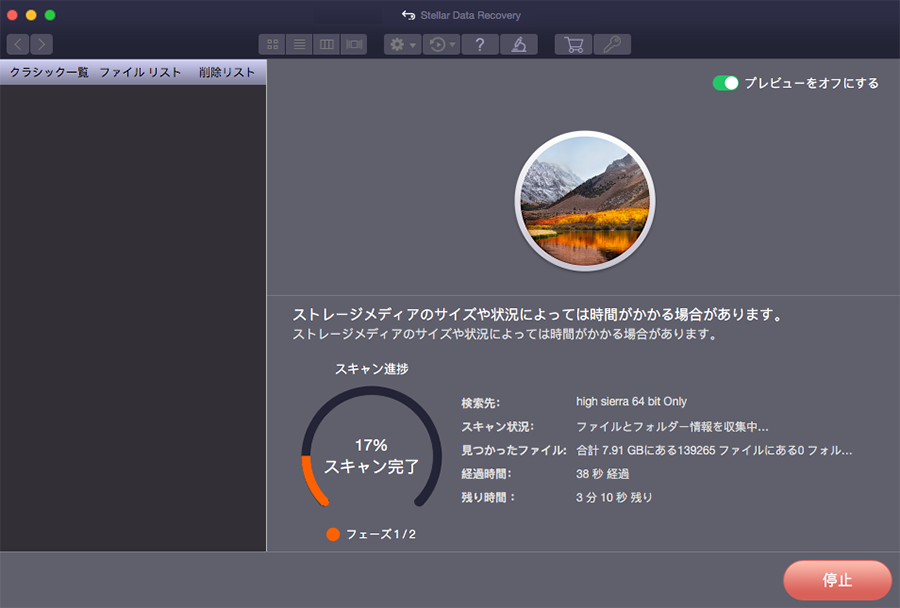This screenshot has width=900, height=608.
Task: Switch to the 削除リスト tab
Action: 227,72
